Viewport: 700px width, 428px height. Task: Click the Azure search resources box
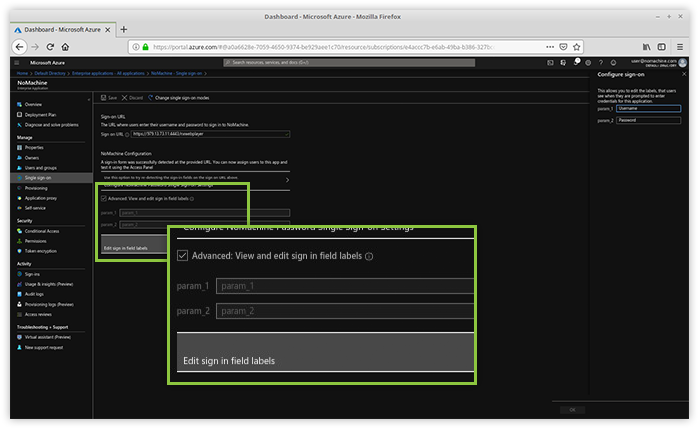[349, 62]
